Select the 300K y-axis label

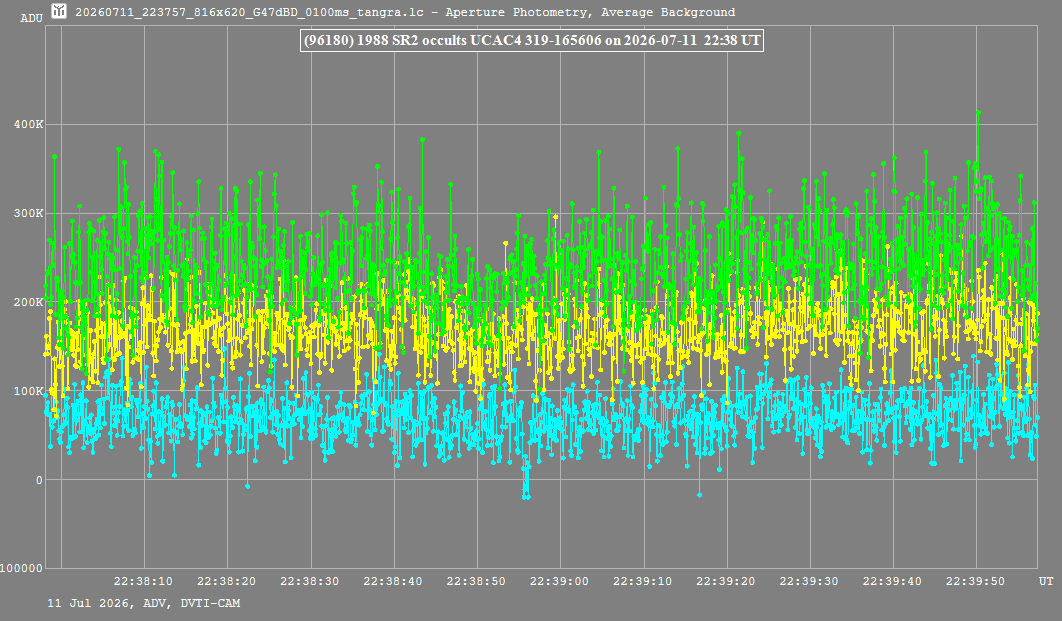tap(28, 213)
